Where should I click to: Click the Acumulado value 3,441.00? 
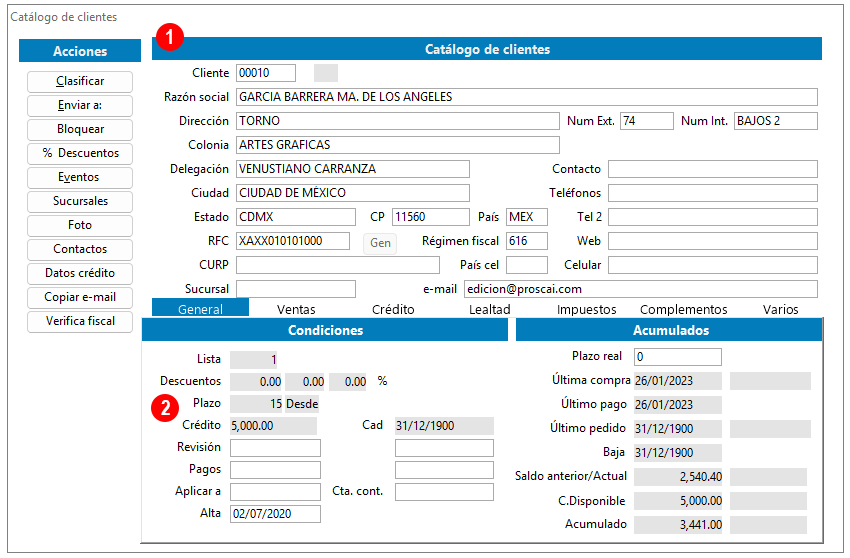[678, 524]
